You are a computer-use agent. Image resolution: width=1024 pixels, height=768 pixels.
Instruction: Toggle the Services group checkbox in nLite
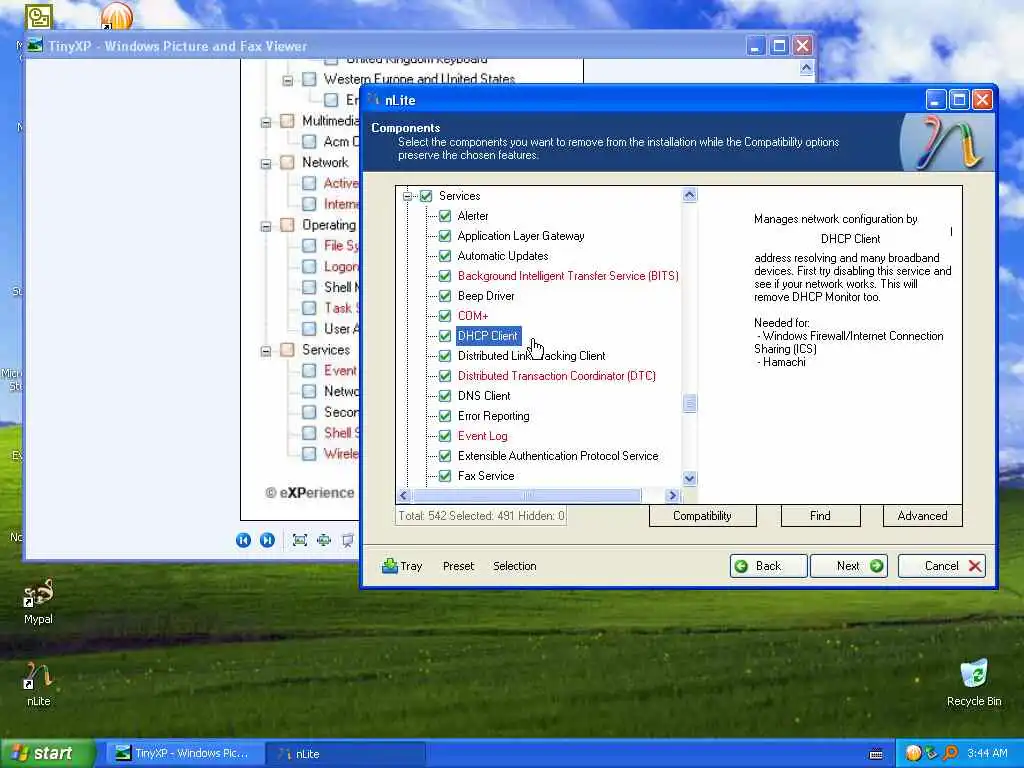[x=426, y=196]
